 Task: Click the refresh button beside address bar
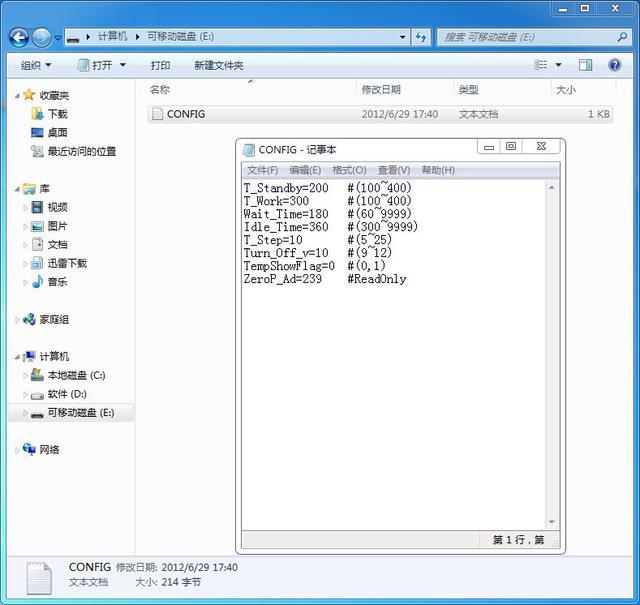click(421, 37)
